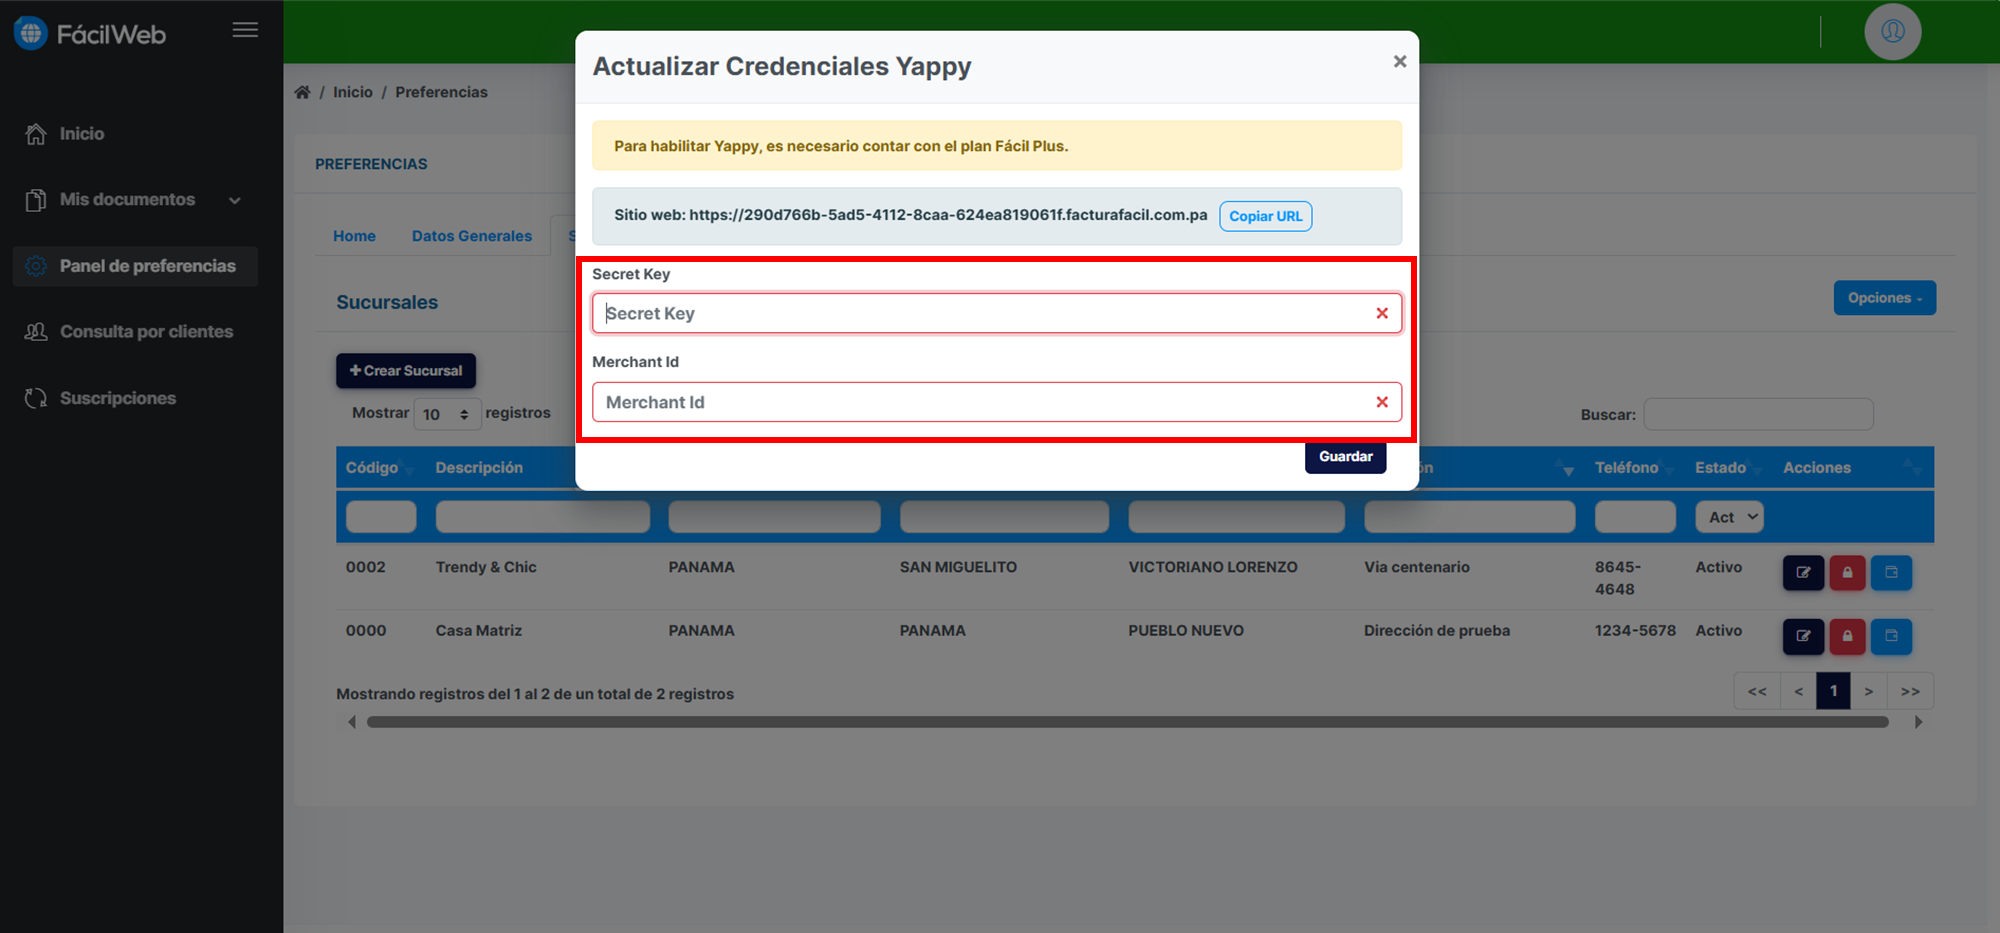Screen dimensions: 2000x933
Task: Click the scrollbar left arrow
Action: (352, 722)
